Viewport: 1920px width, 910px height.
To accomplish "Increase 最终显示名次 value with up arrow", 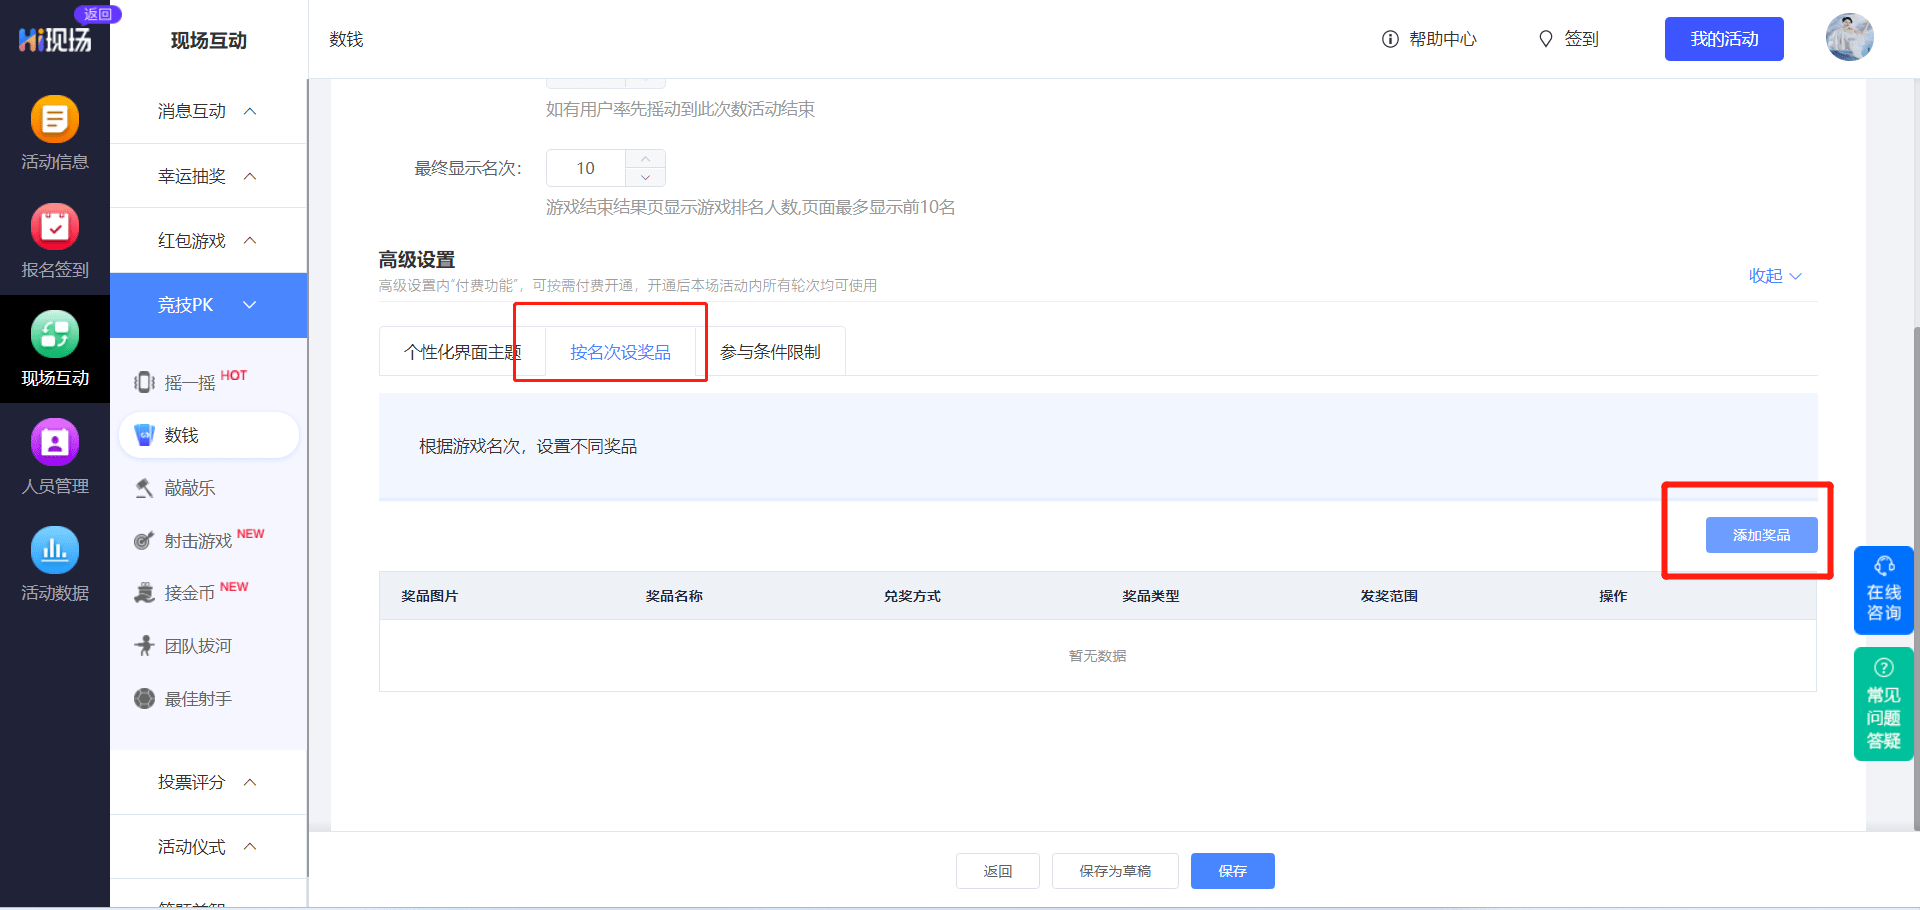I will pos(646,159).
